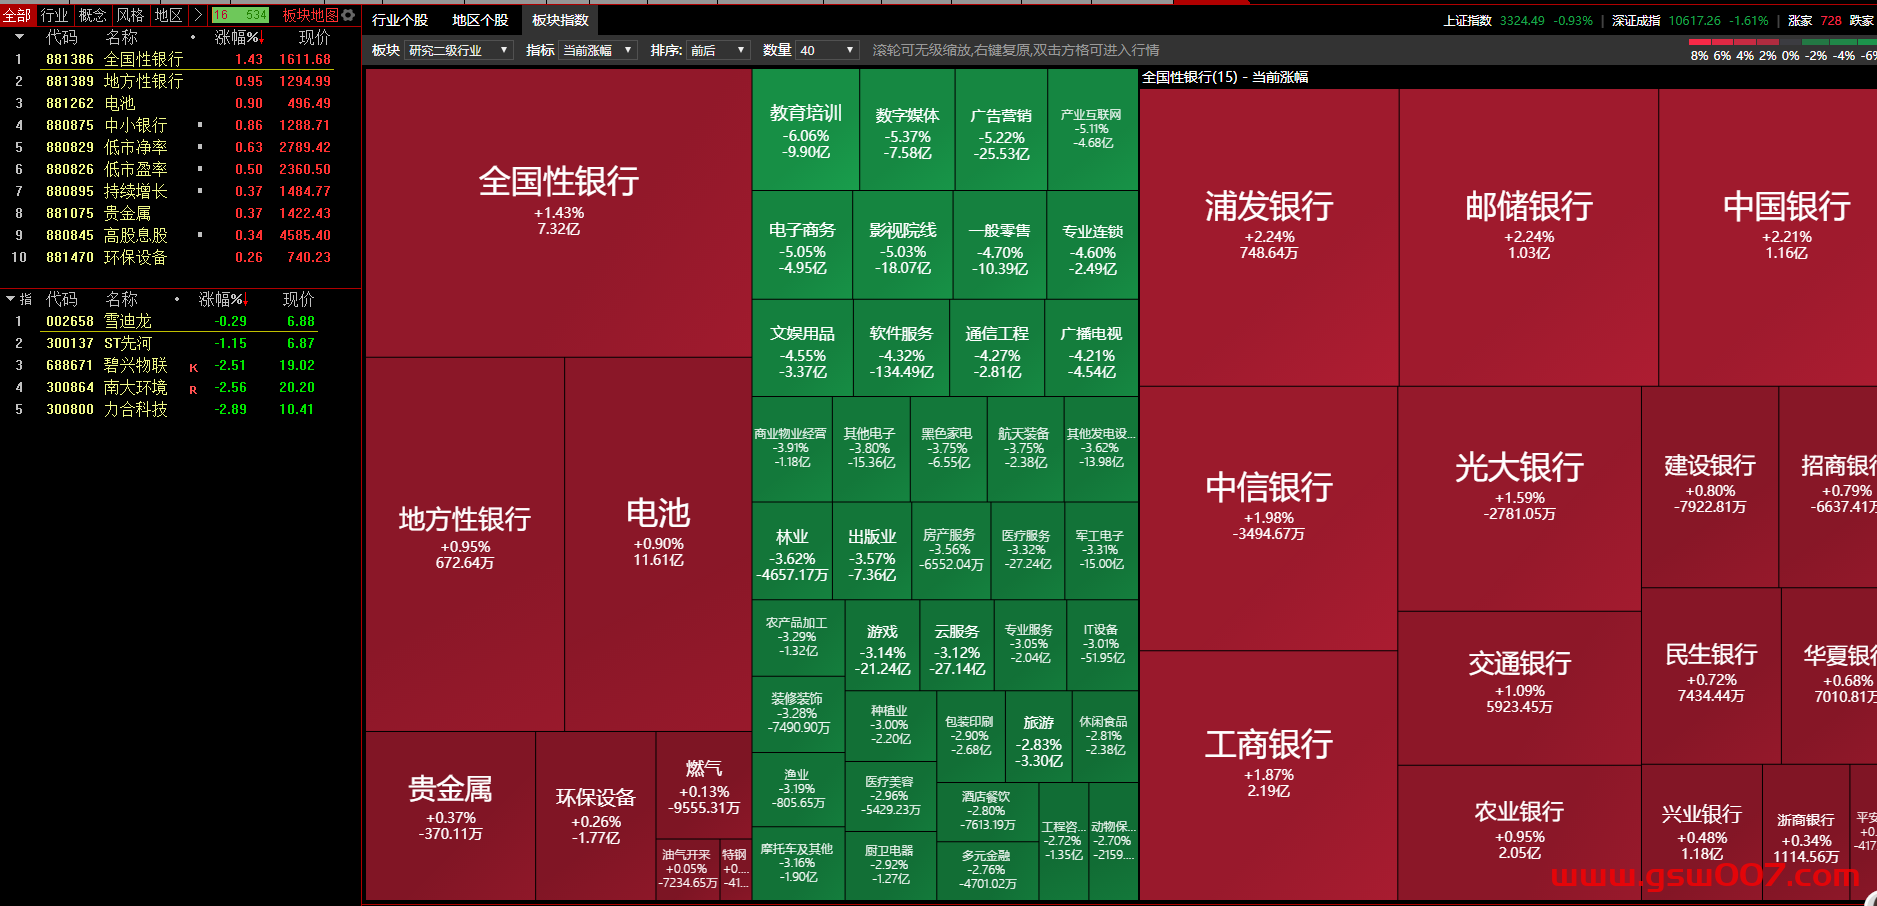Open settings gear beside 板块地图

click(x=349, y=15)
